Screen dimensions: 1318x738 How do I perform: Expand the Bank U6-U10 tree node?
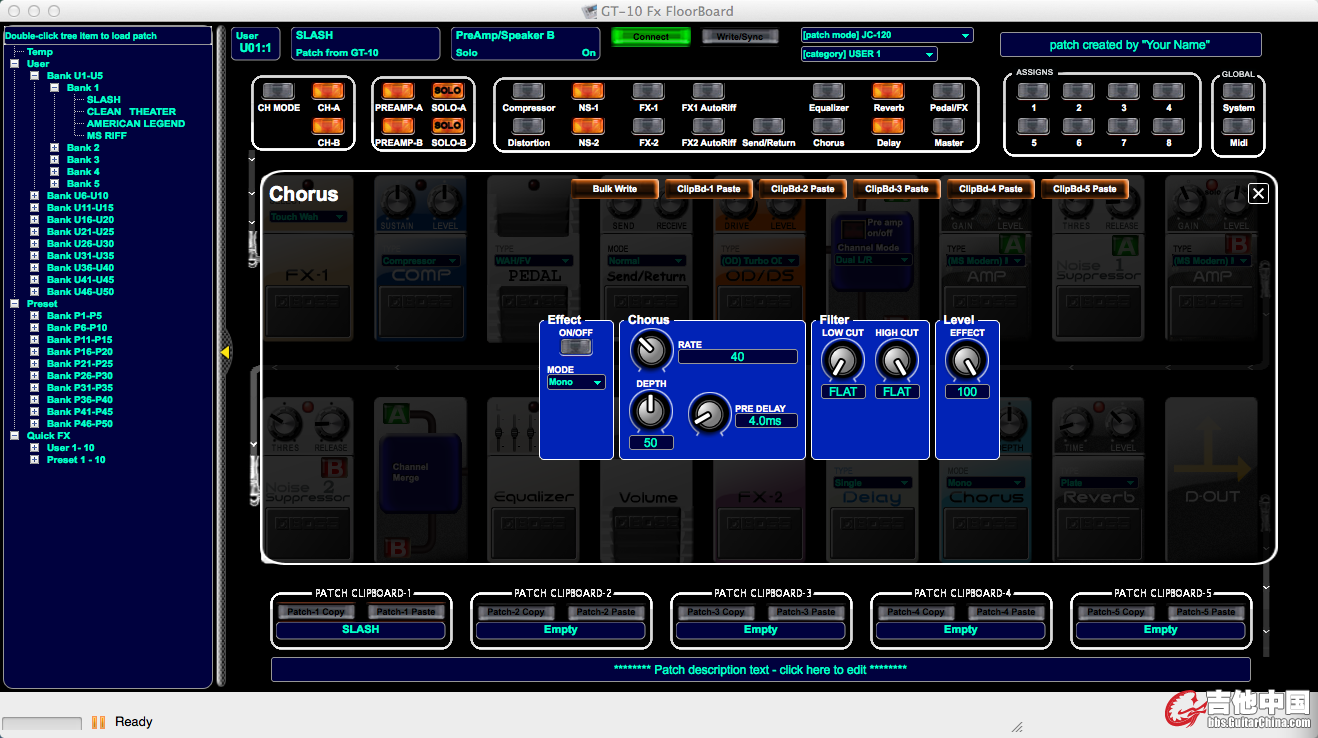pyautogui.click(x=35, y=196)
